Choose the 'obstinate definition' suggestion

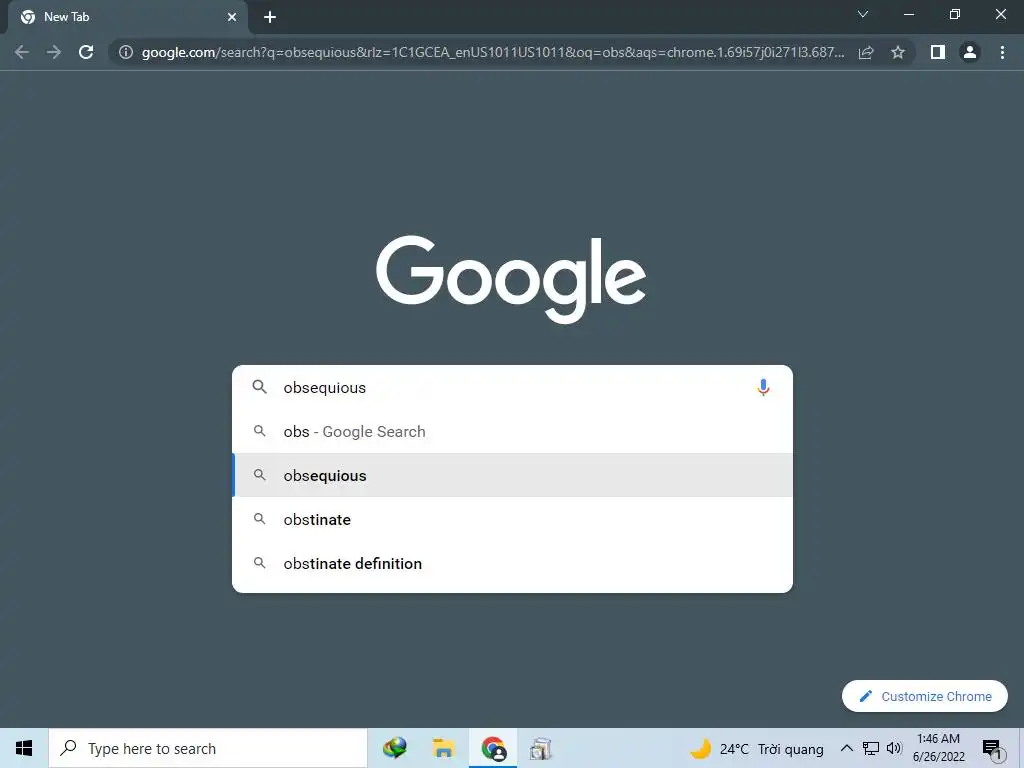click(x=513, y=564)
